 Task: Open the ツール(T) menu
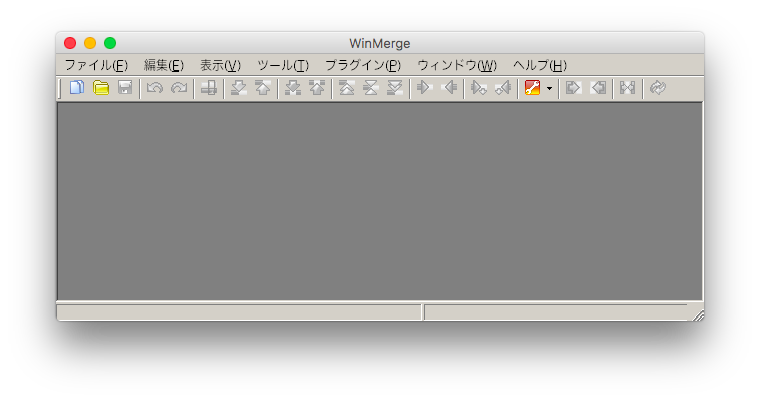coord(283,65)
